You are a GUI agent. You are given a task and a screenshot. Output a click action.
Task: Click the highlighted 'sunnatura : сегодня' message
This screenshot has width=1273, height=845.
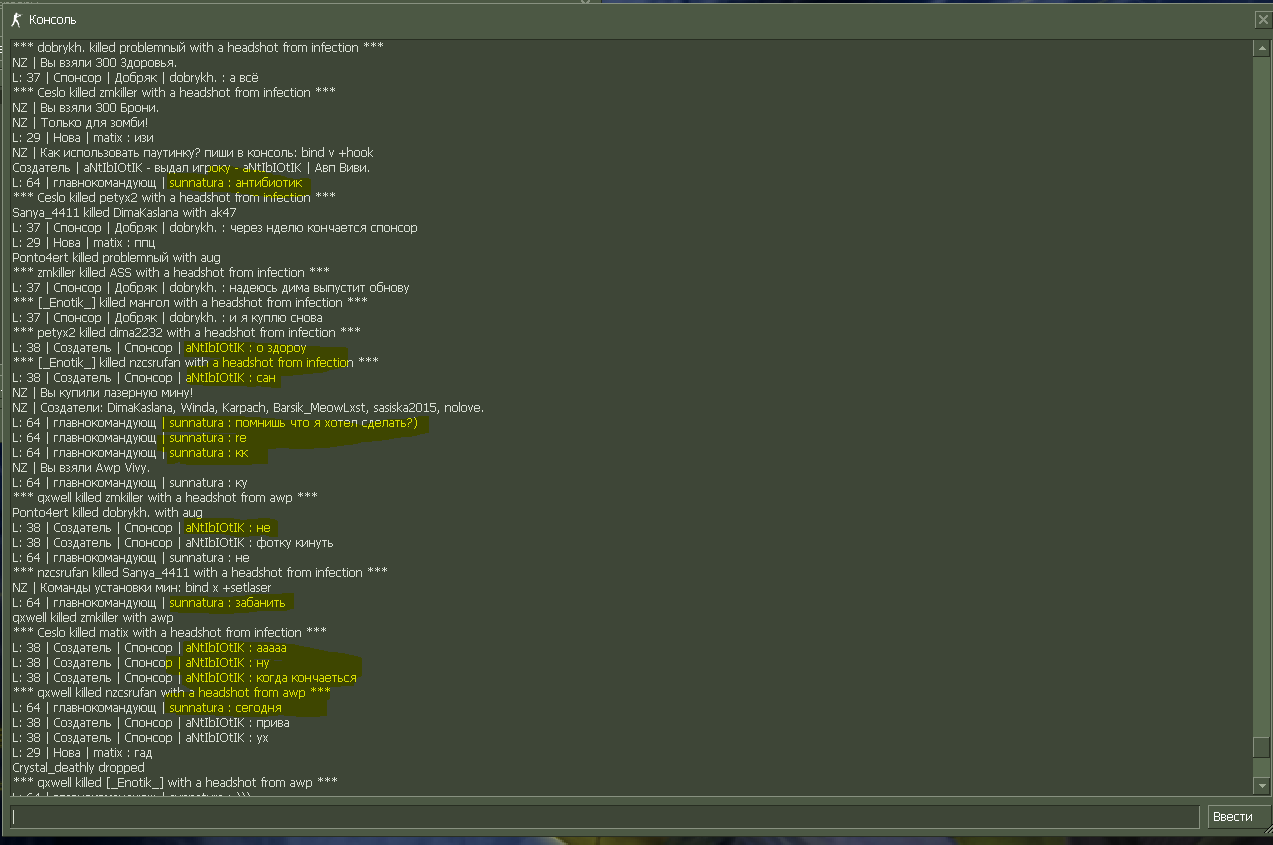click(225, 708)
